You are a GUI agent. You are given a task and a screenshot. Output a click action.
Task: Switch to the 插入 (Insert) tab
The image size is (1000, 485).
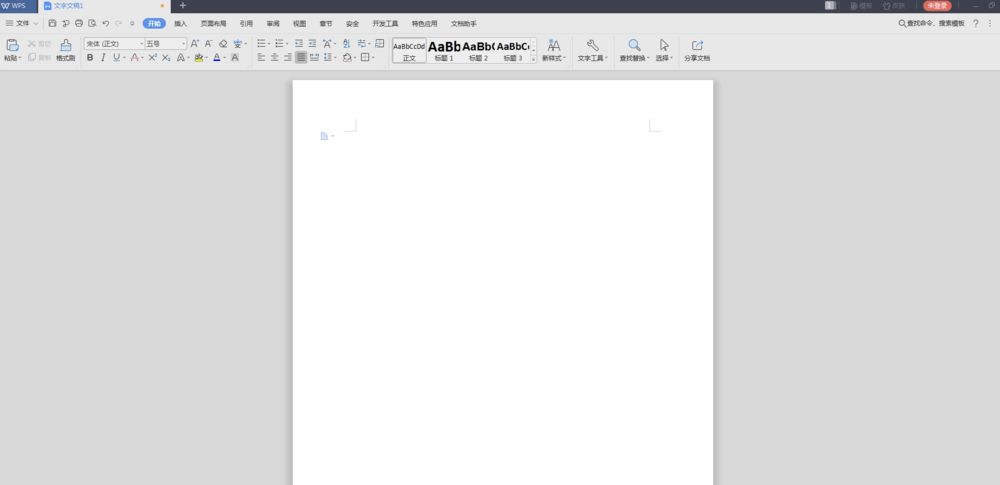(181, 24)
